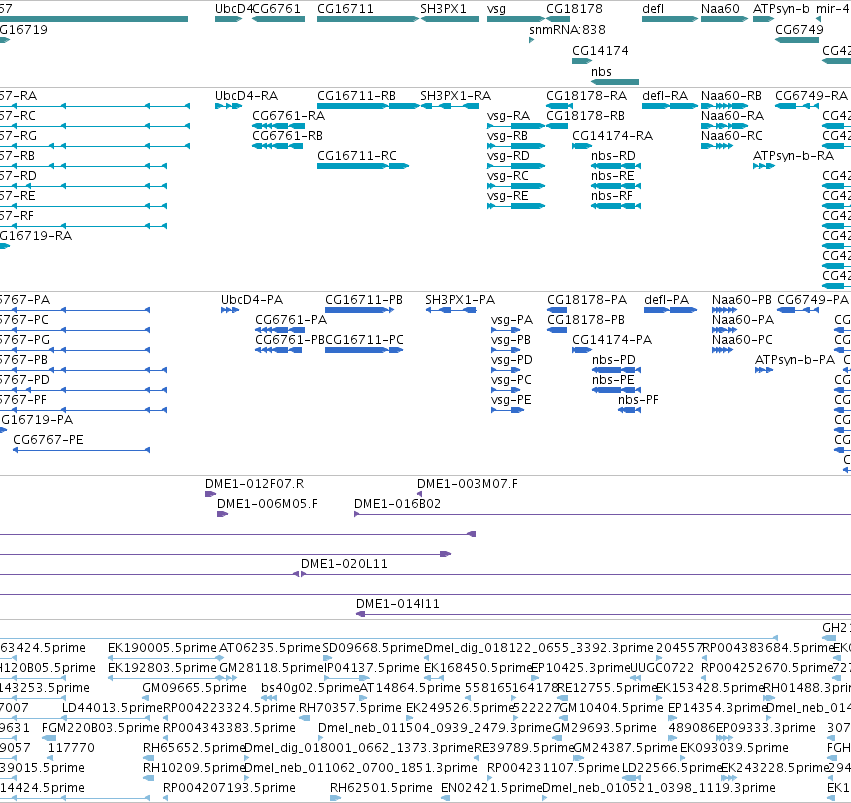Select the Naa60-RC transcript label

(x=732, y=136)
